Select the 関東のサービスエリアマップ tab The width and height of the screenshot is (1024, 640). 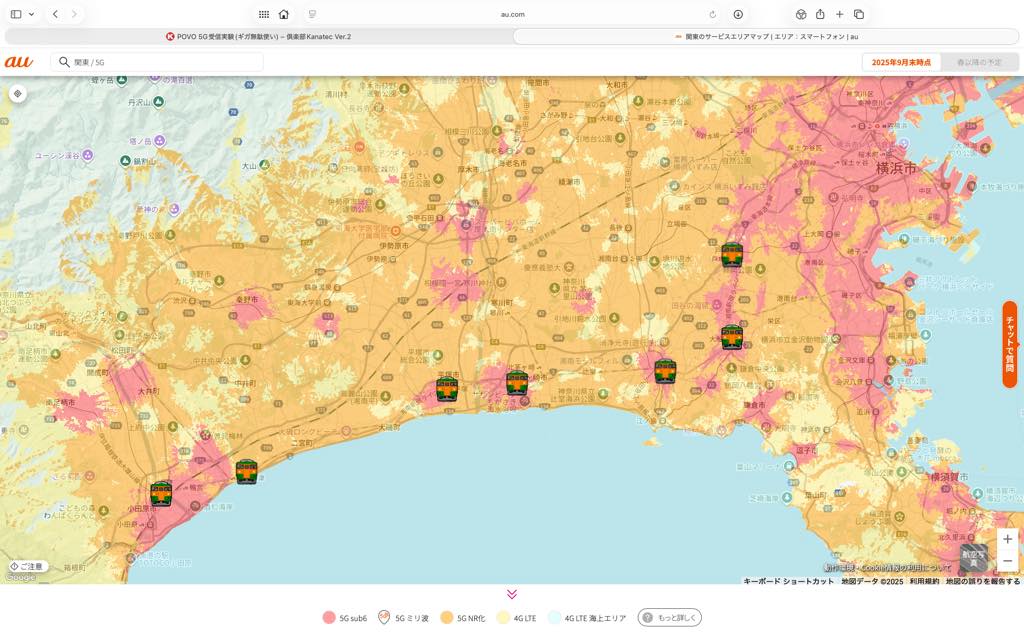(x=766, y=36)
